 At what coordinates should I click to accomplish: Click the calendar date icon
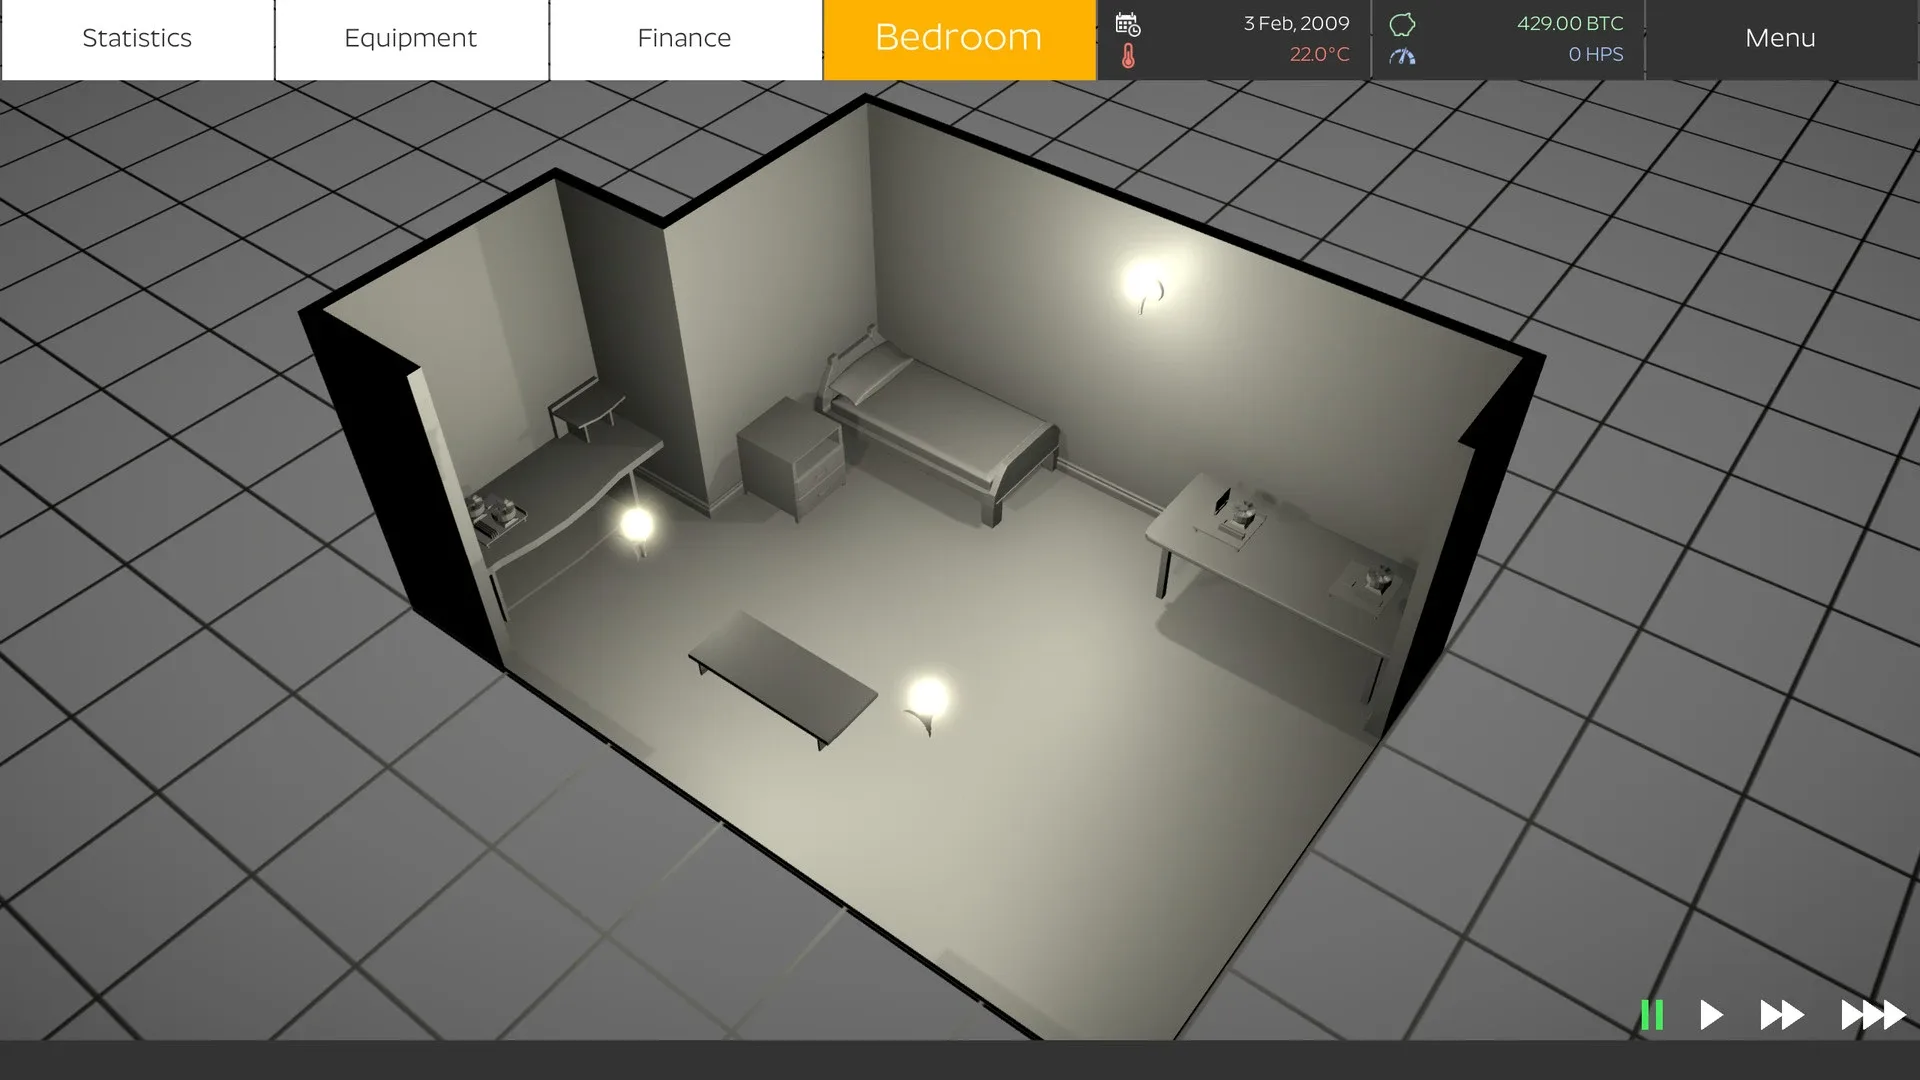(x=1127, y=24)
